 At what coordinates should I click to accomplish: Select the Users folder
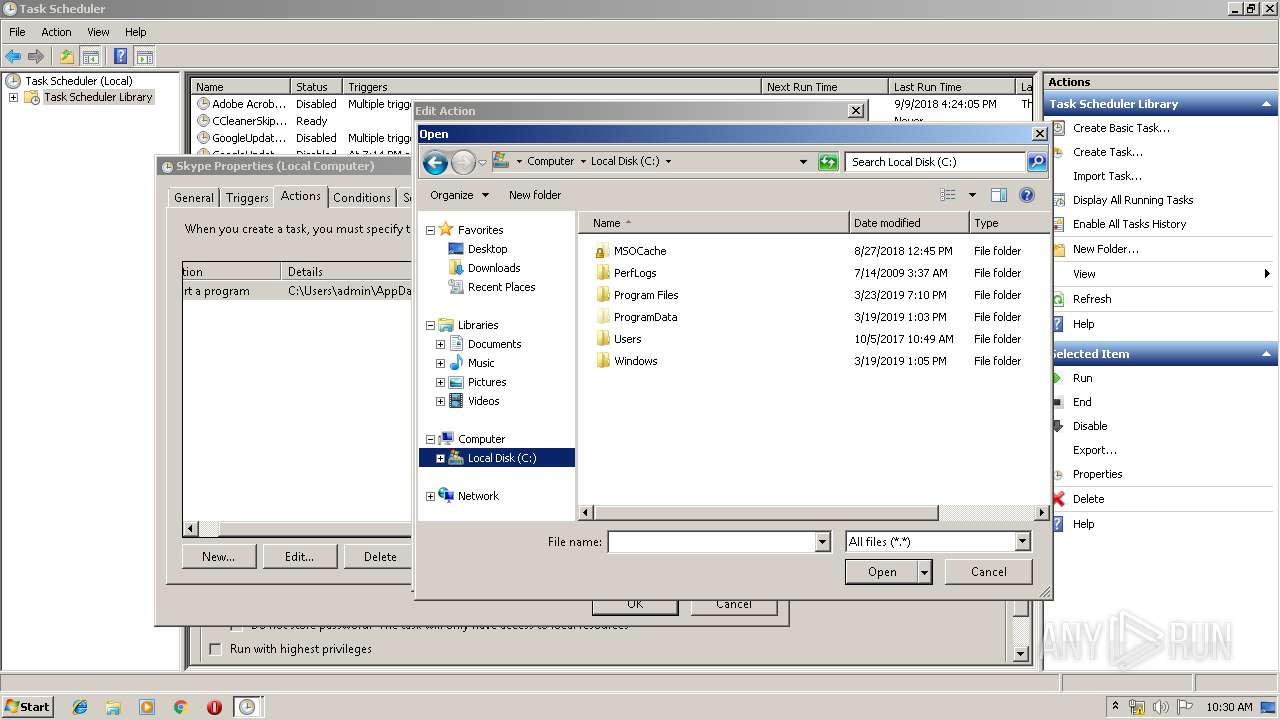click(x=618, y=339)
